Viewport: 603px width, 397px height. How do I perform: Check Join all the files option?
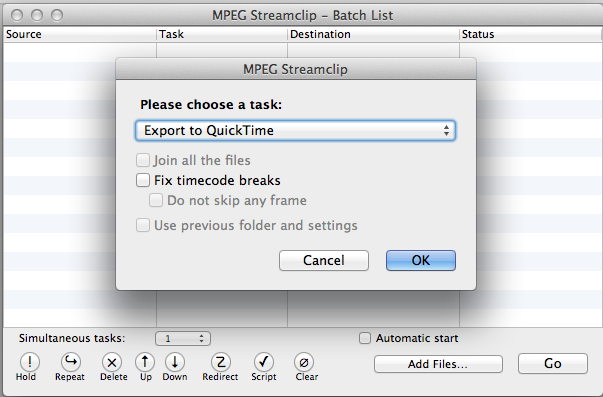tap(143, 160)
